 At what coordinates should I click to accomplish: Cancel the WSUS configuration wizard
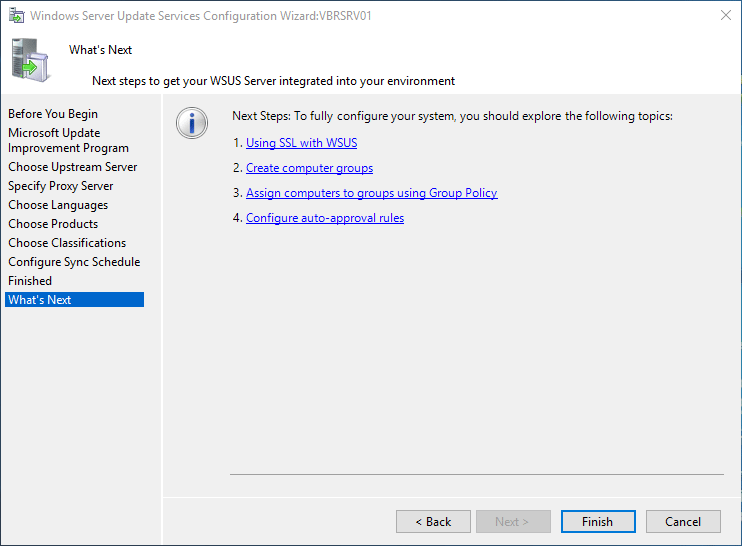[683, 521]
